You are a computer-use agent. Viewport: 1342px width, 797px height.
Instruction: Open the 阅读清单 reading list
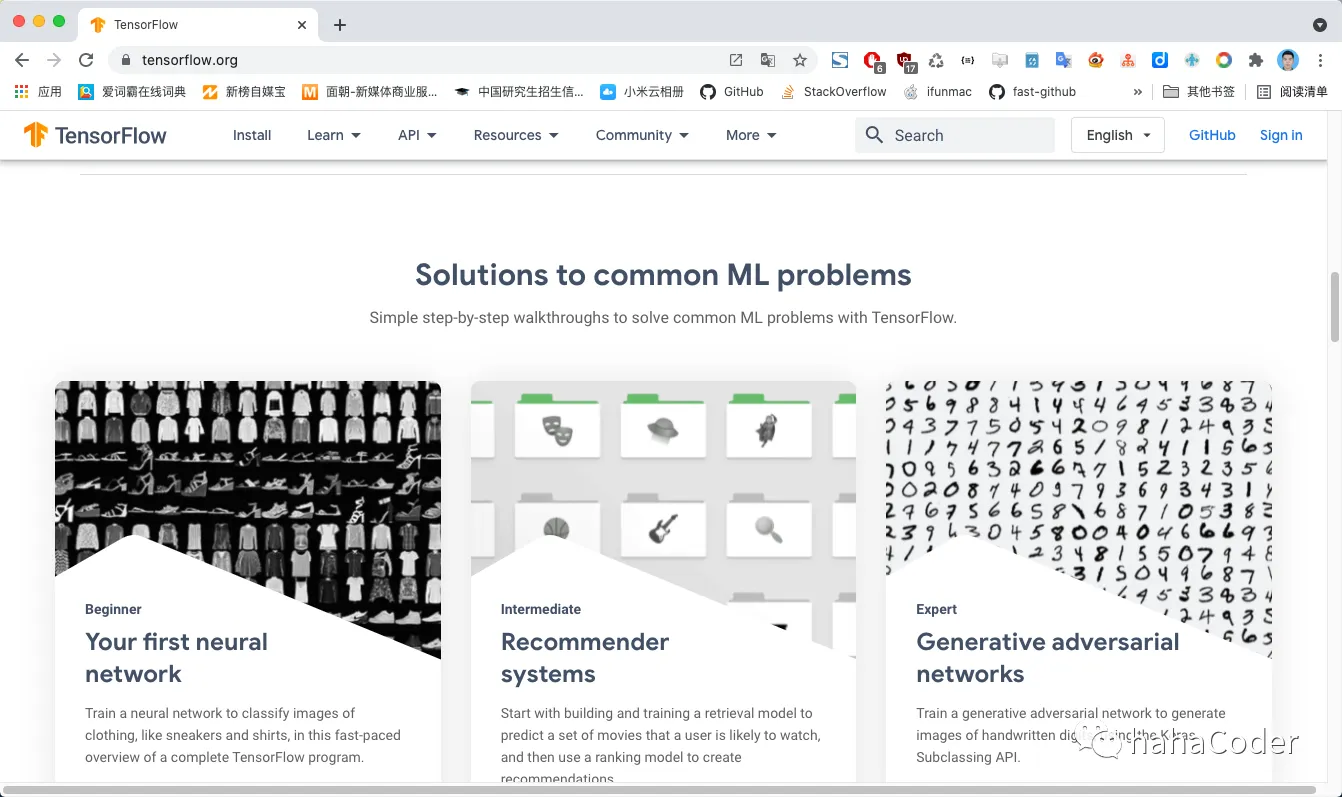pyautogui.click(x=1292, y=91)
